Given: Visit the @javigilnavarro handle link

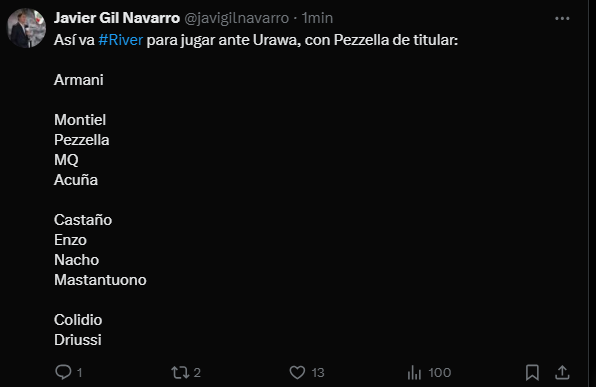Looking at the screenshot, I should pos(236,18).
